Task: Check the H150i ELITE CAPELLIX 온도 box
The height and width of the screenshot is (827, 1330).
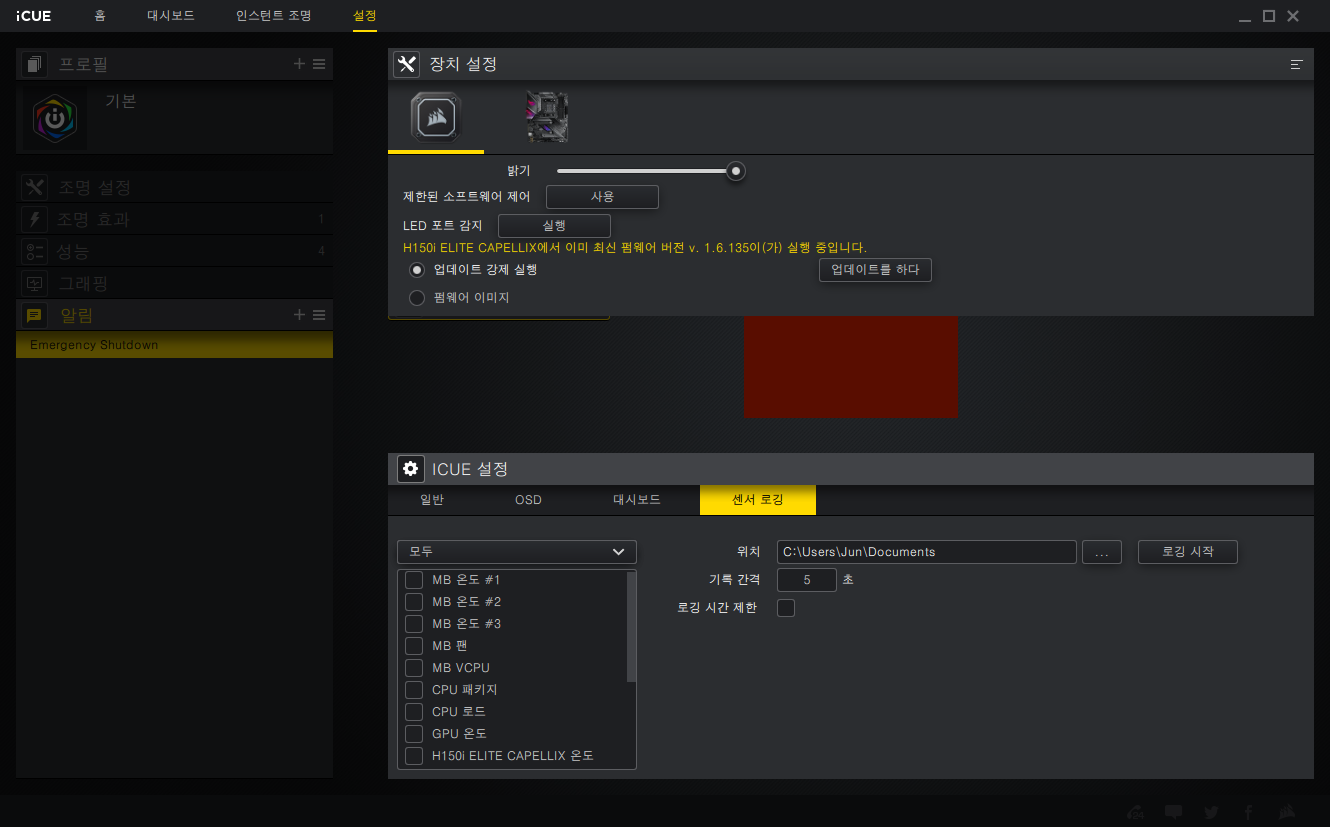Action: point(413,756)
